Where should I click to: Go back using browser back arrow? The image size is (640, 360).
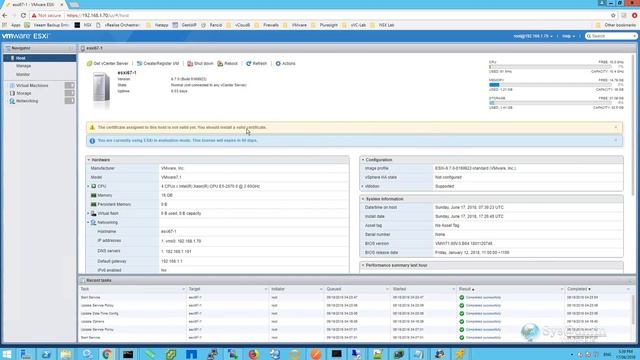pos(5,16)
